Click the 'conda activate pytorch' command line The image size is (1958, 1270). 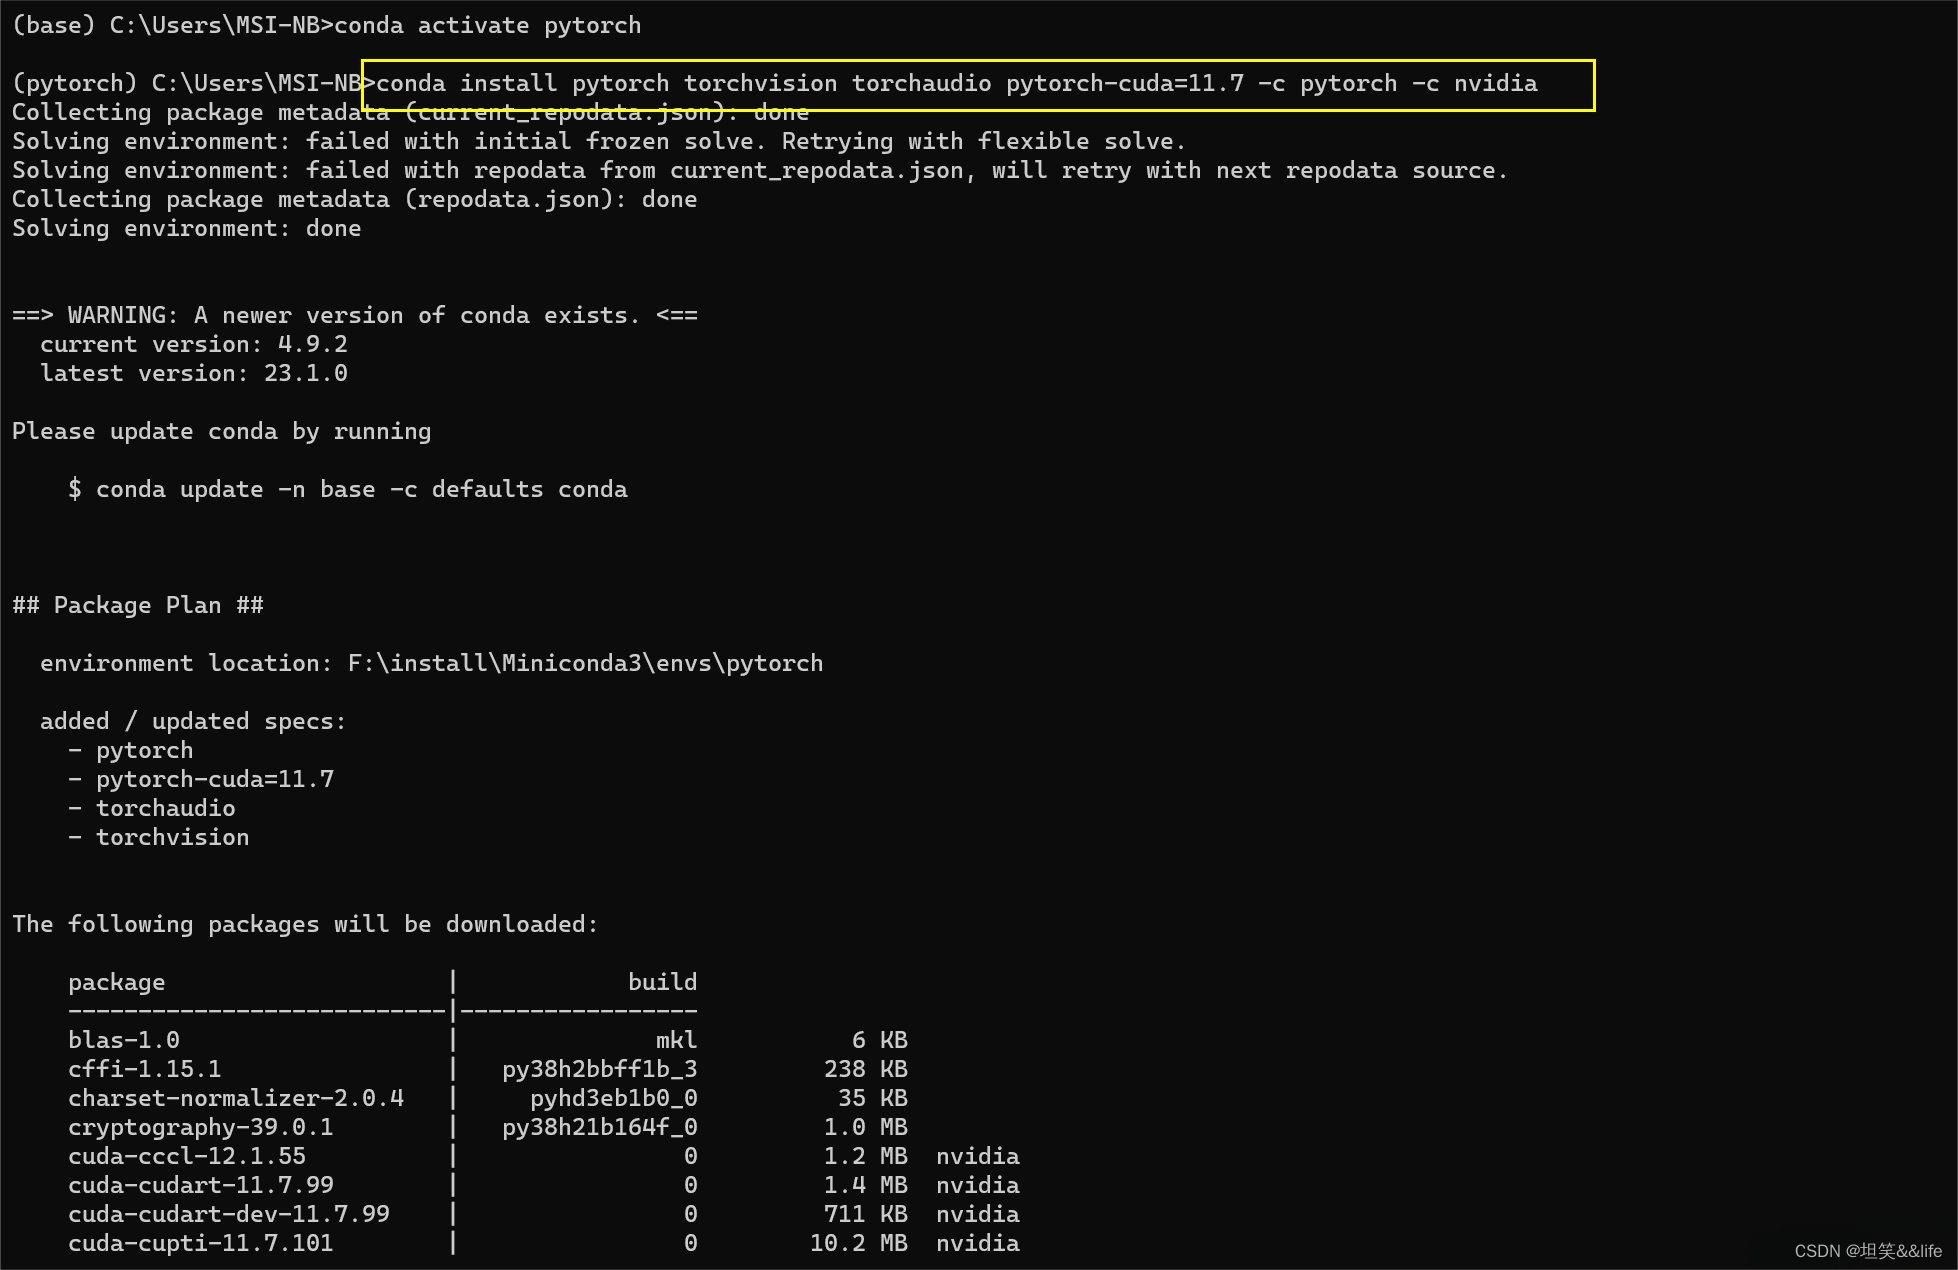pos(326,25)
